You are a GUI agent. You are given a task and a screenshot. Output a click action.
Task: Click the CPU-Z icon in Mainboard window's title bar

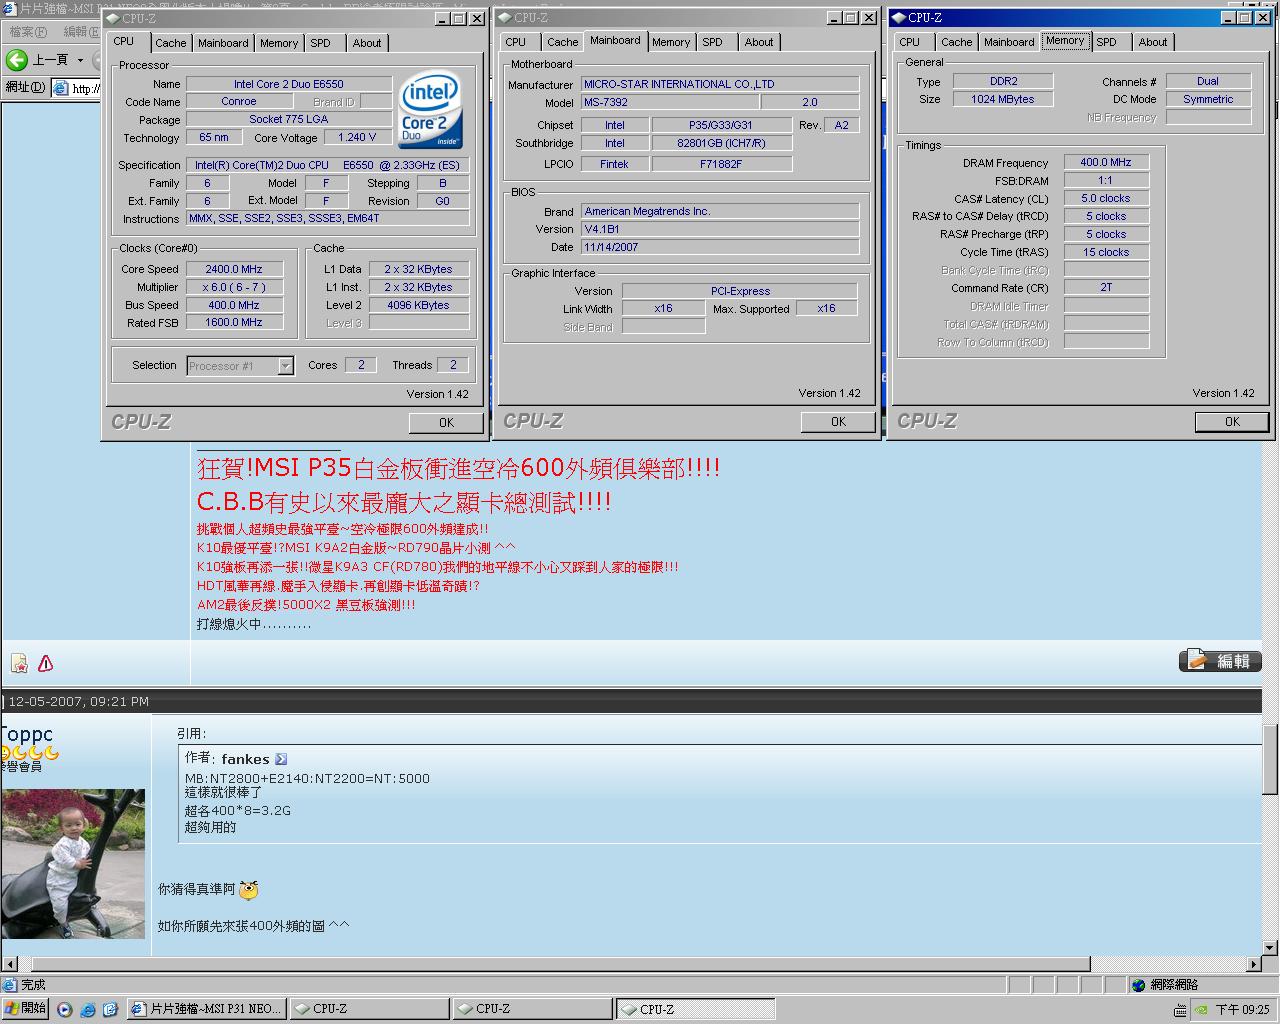coord(505,18)
